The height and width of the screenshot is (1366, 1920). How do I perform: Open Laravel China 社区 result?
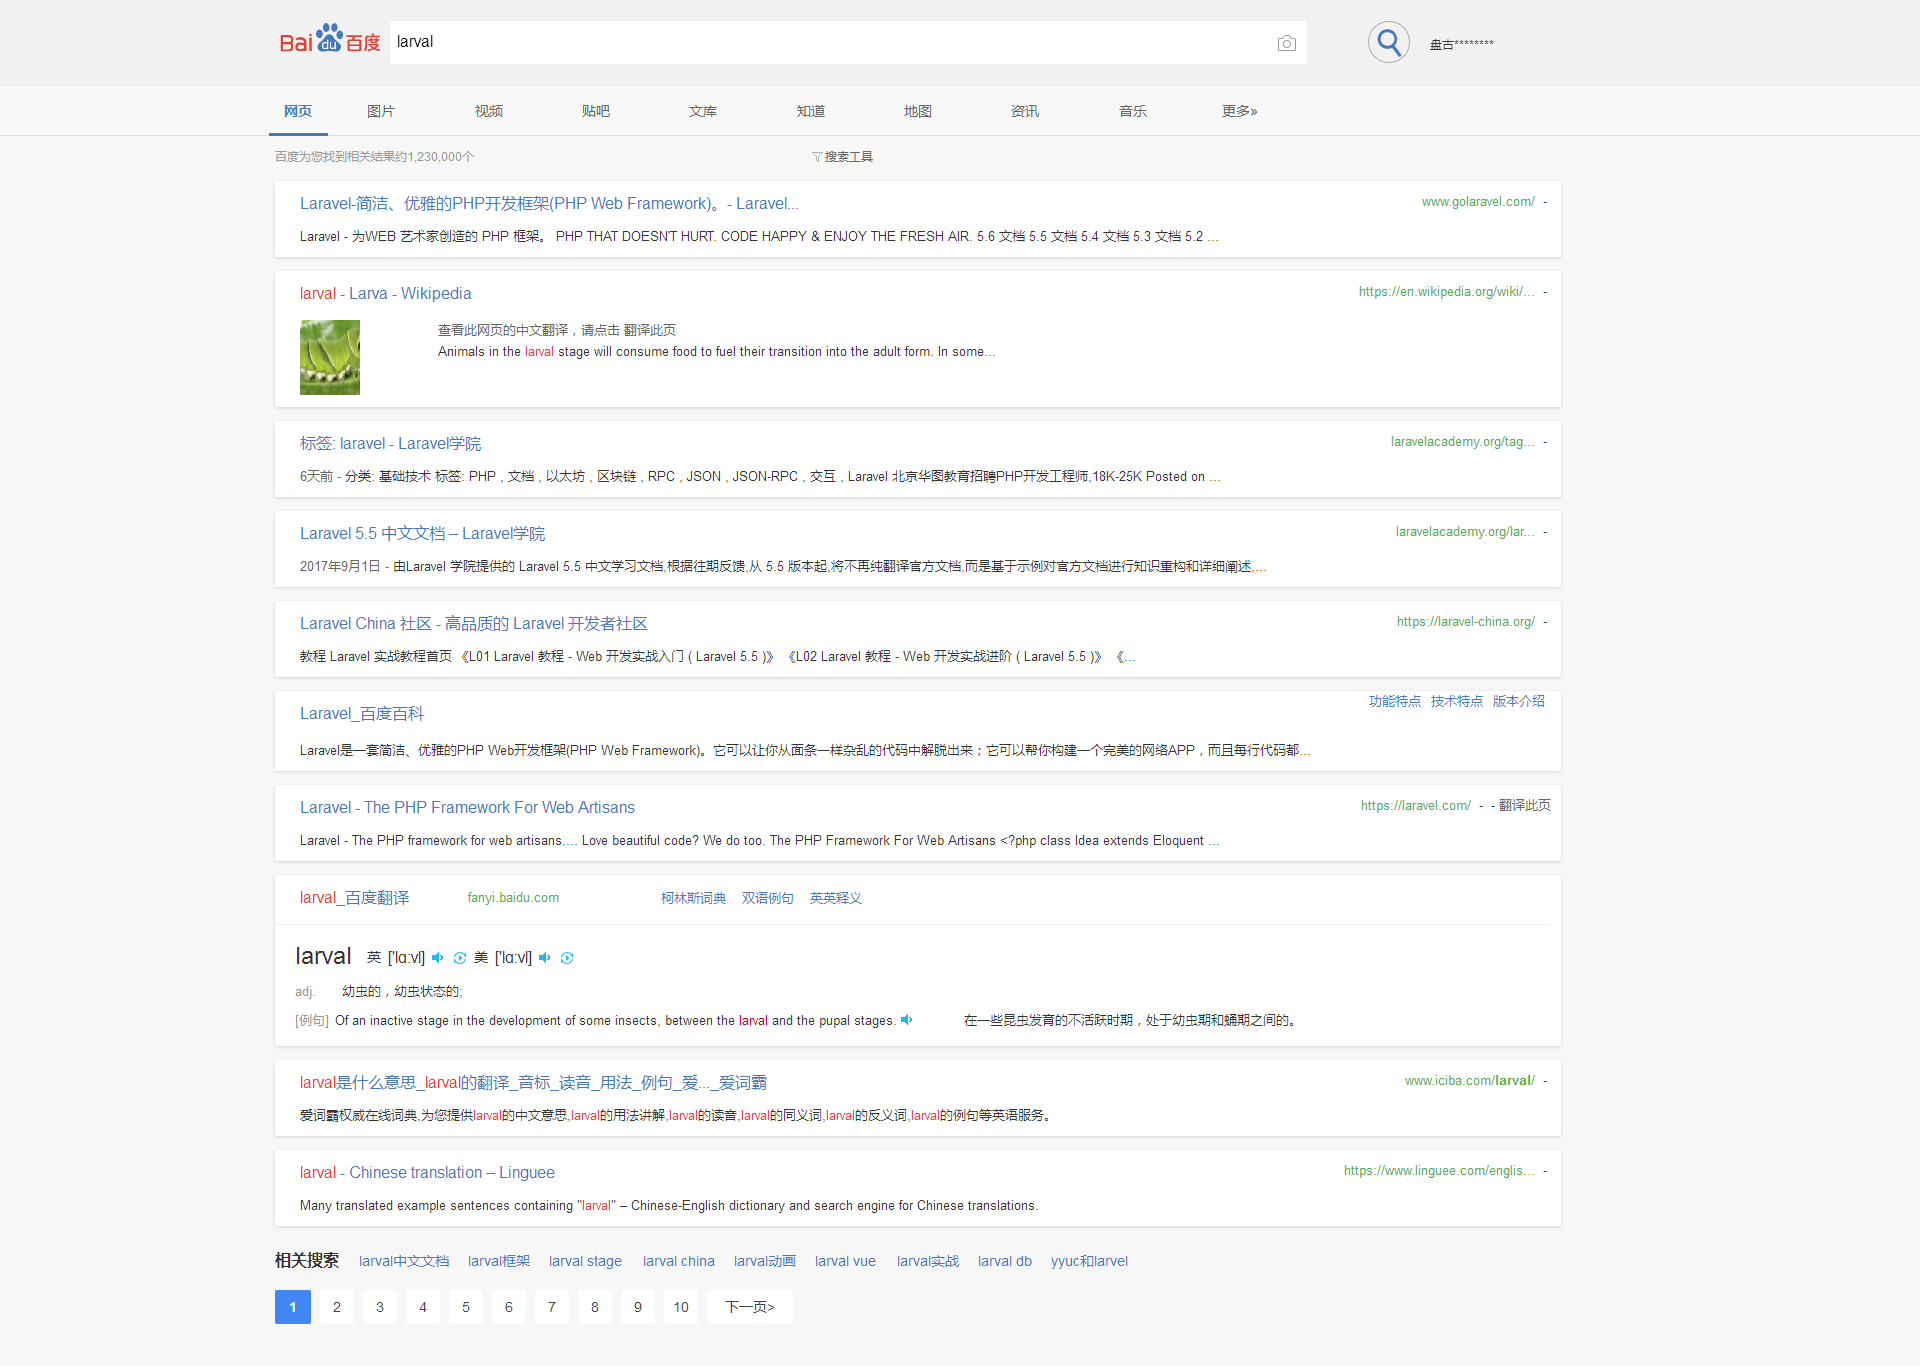(473, 623)
